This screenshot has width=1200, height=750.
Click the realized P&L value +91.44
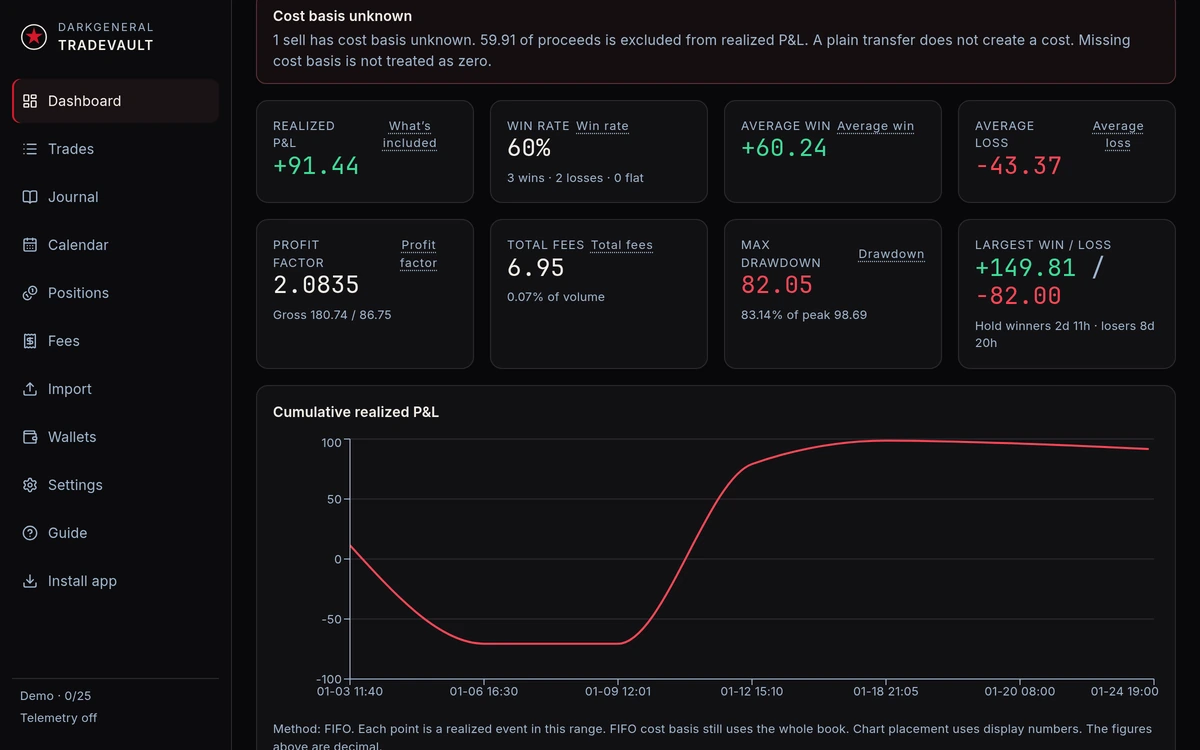[x=316, y=166]
